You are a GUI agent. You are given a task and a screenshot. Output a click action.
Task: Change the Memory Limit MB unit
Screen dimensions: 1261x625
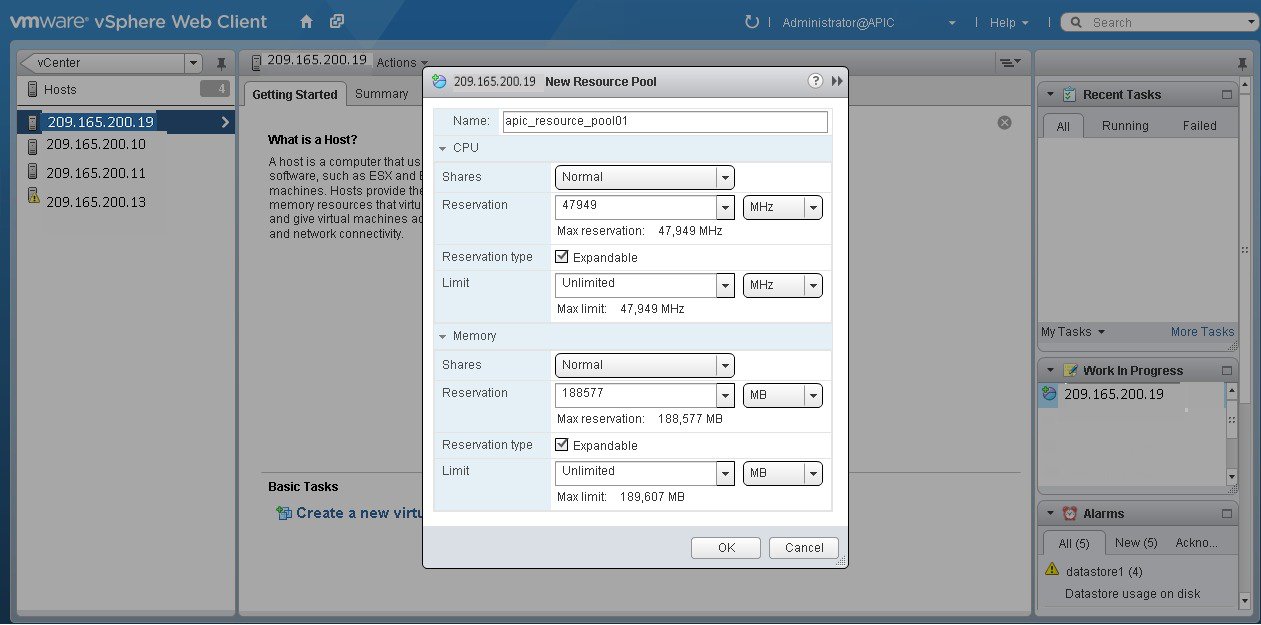tap(783, 473)
